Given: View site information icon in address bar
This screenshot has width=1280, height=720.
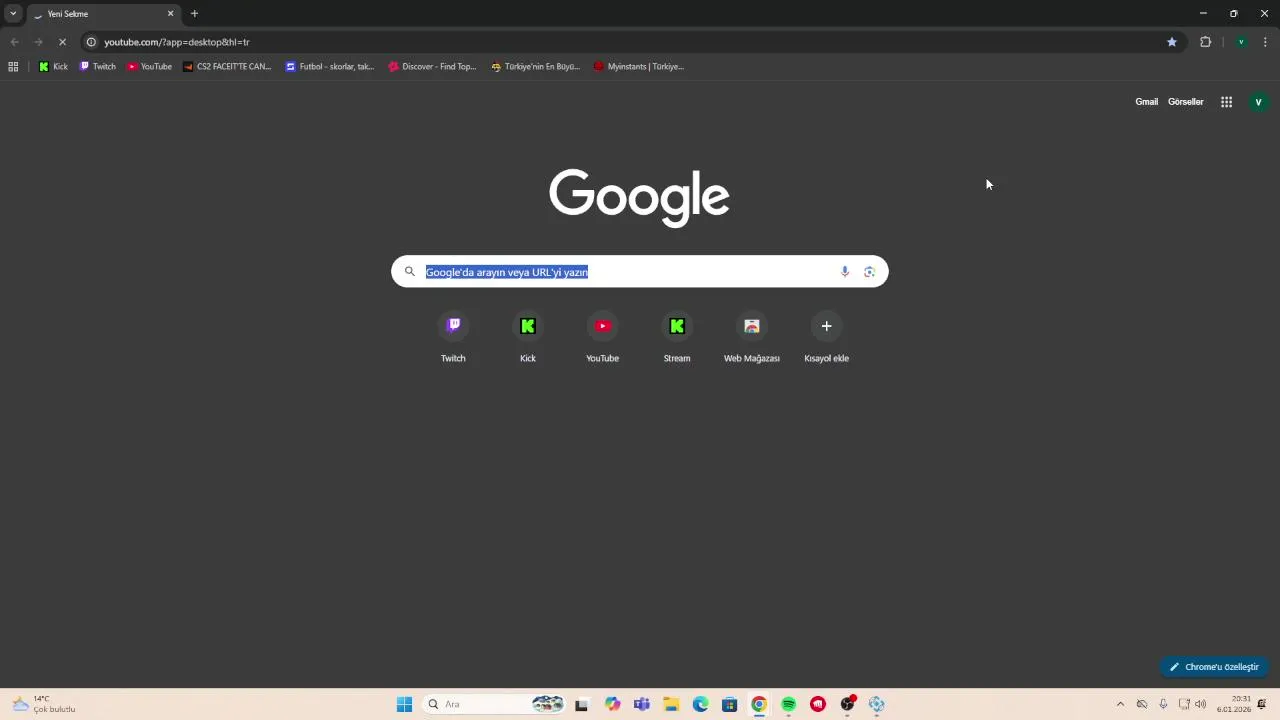Looking at the screenshot, I should pyautogui.click(x=91, y=42).
